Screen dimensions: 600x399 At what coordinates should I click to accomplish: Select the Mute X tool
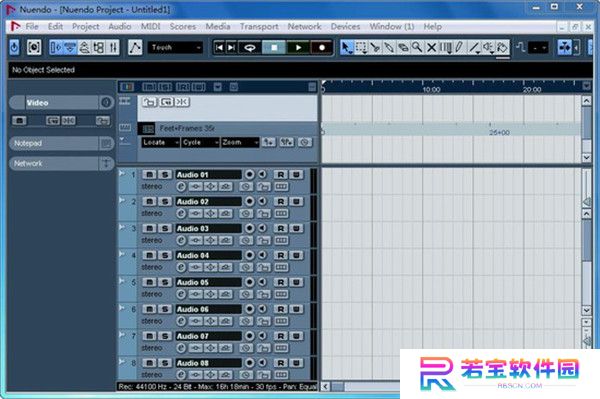[431, 47]
